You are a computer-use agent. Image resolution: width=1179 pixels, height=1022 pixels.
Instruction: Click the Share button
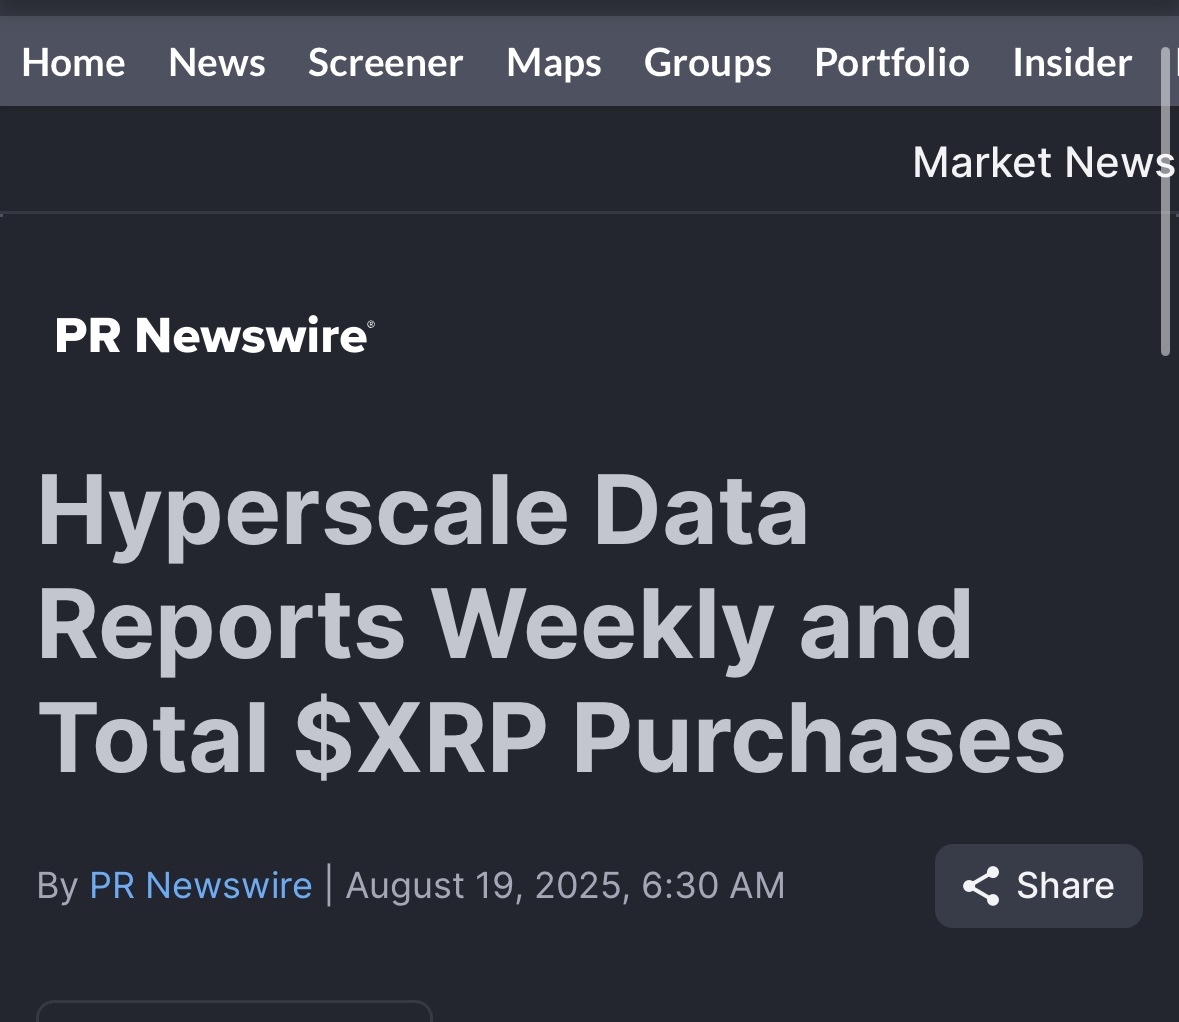click(1038, 885)
